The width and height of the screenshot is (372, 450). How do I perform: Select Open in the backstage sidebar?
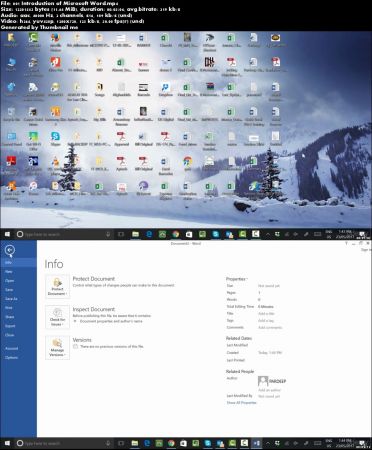pos(18,281)
